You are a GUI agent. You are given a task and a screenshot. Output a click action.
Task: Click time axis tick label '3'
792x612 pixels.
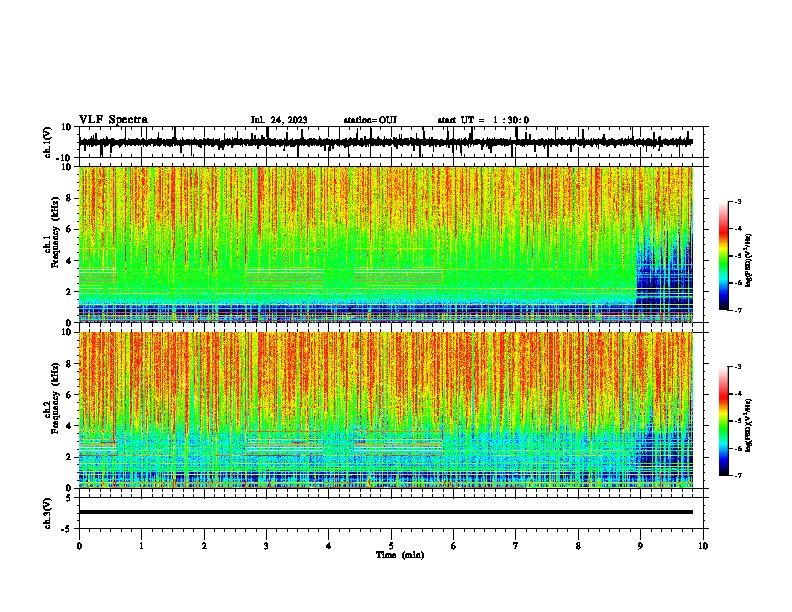point(266,546)
